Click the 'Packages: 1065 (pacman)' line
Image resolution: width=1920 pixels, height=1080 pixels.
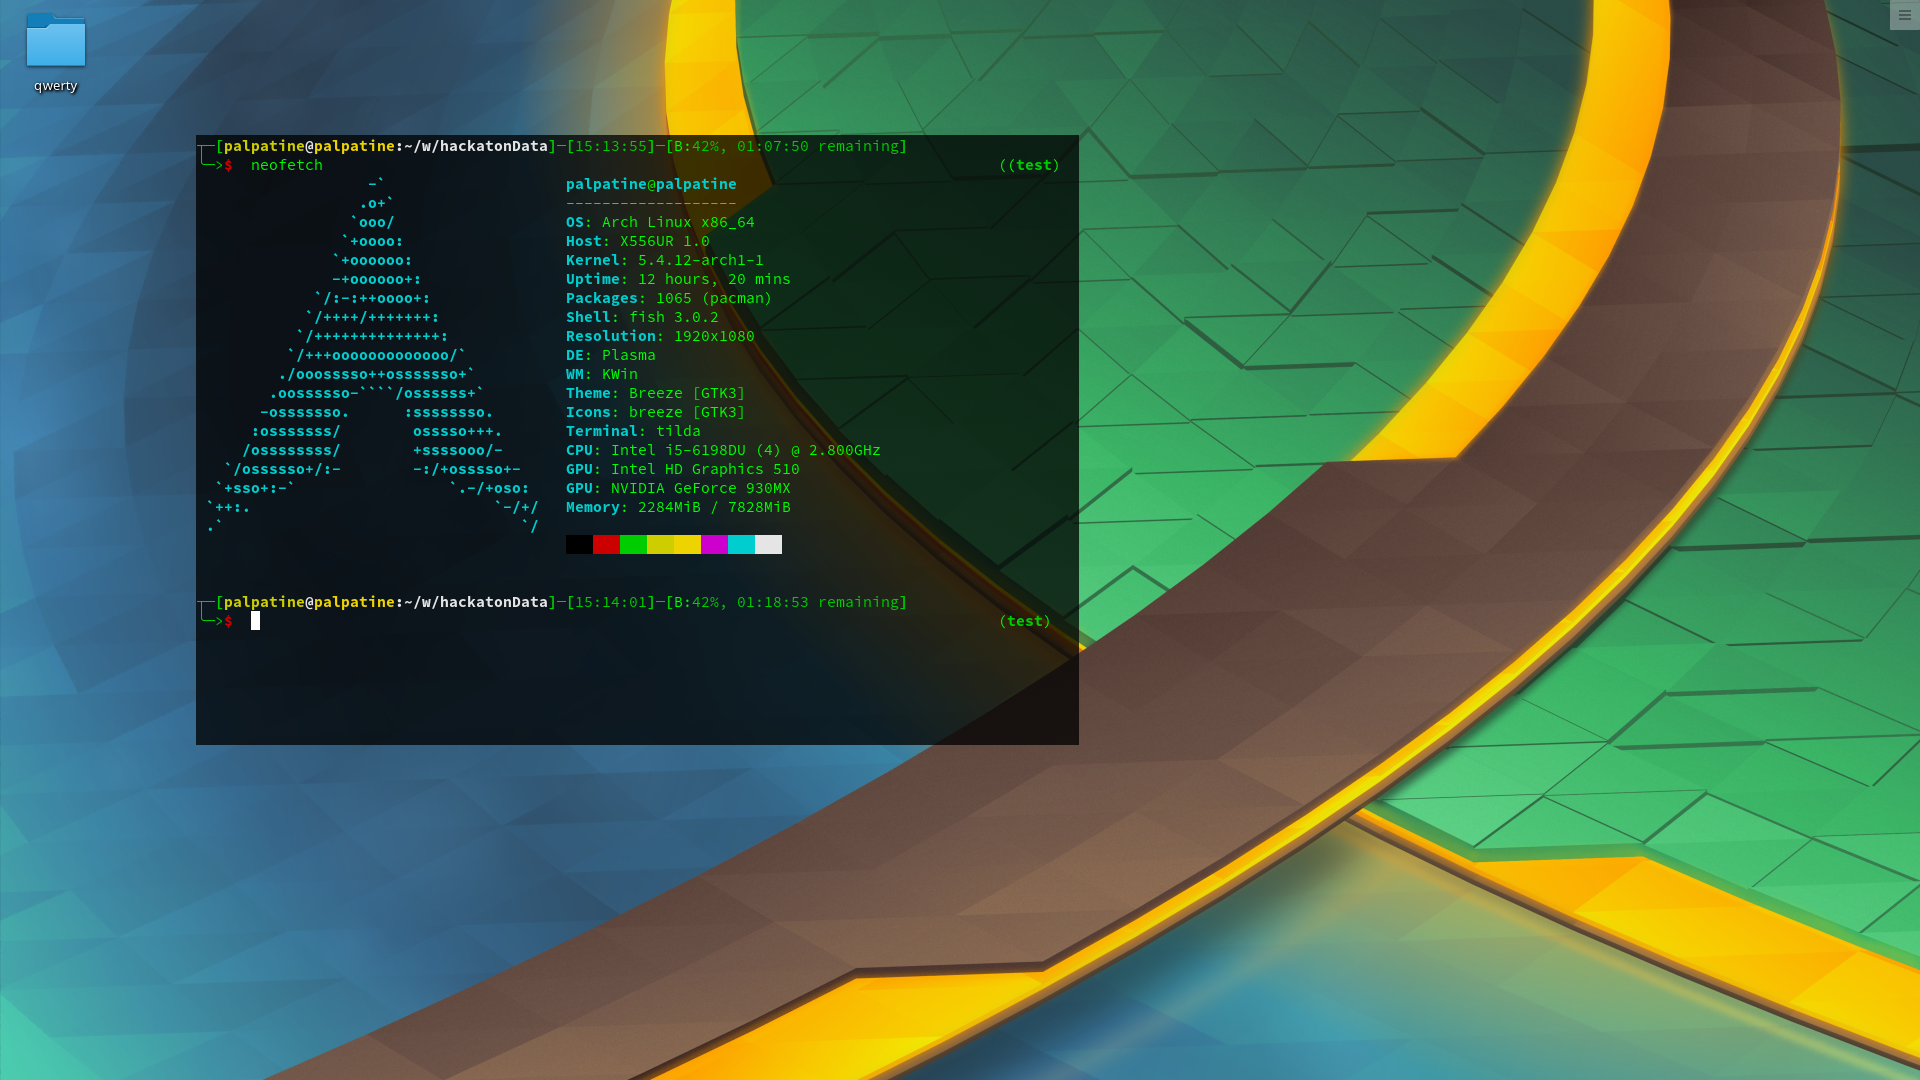point(669,298)
